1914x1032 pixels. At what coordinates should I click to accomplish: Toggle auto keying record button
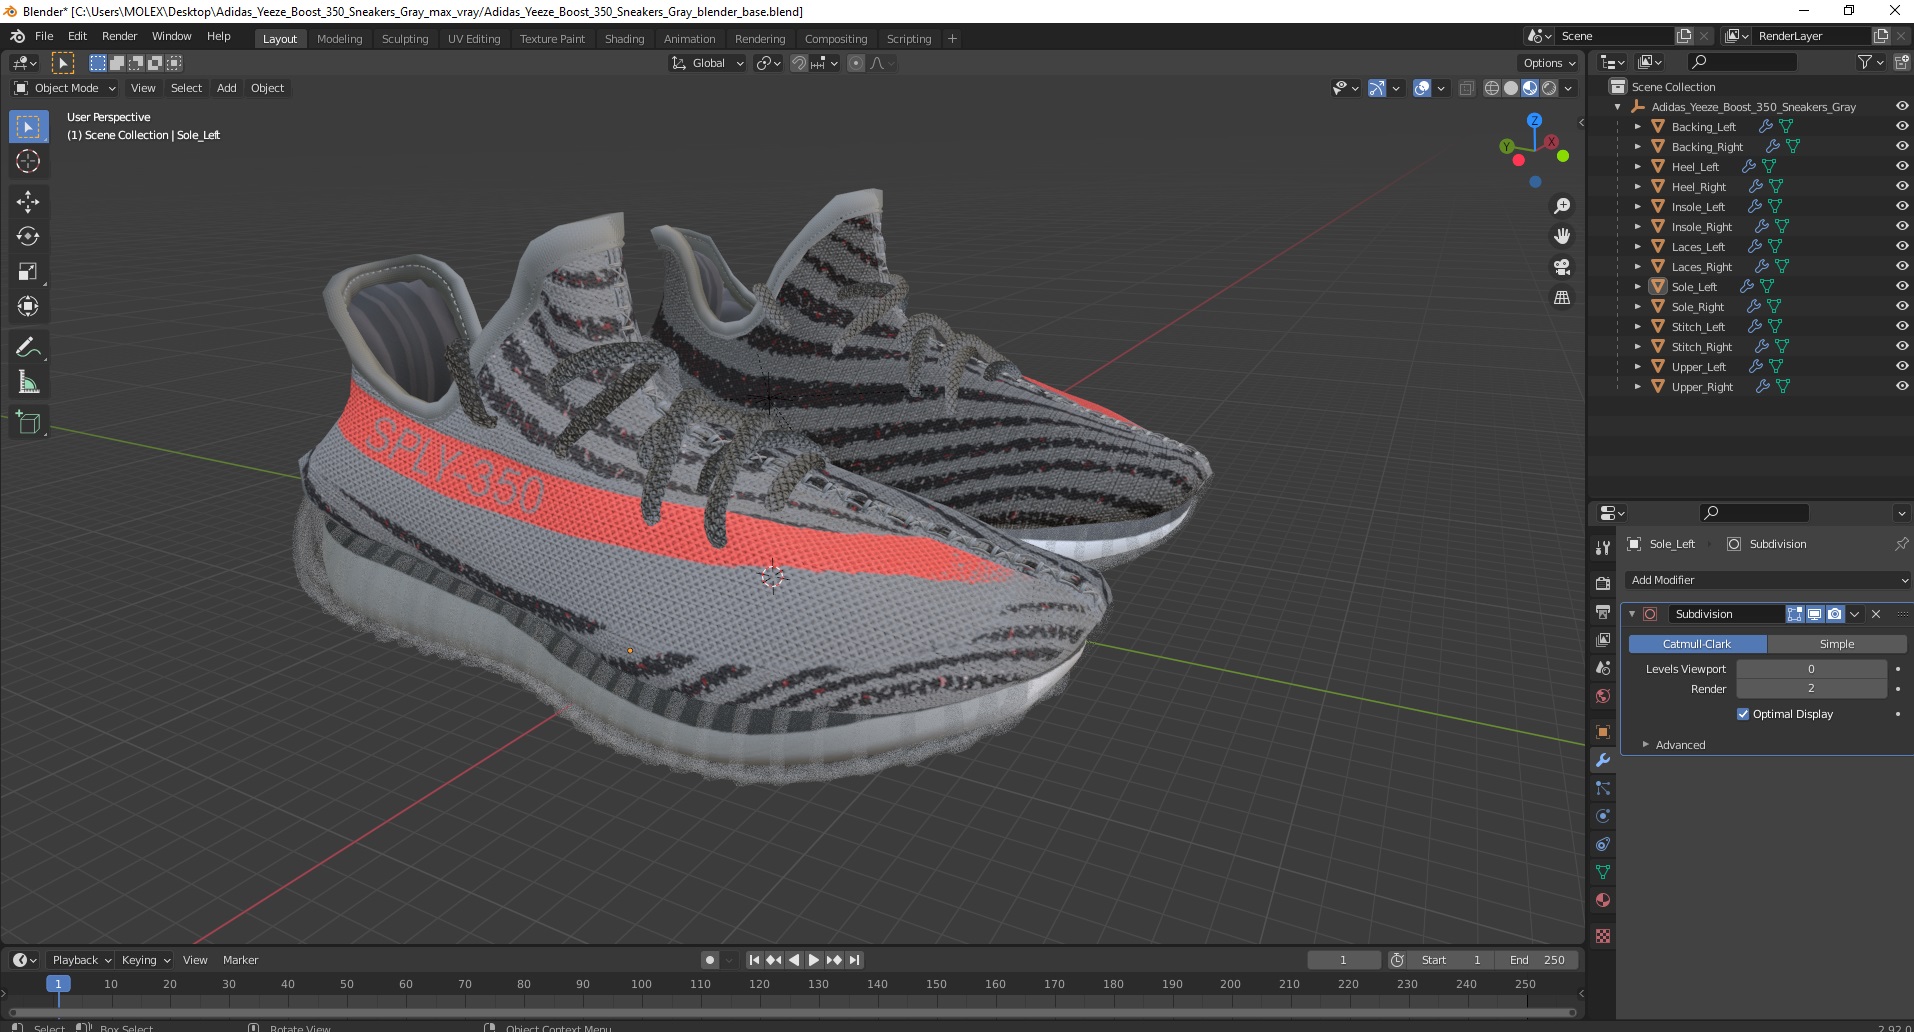point(710,960)
